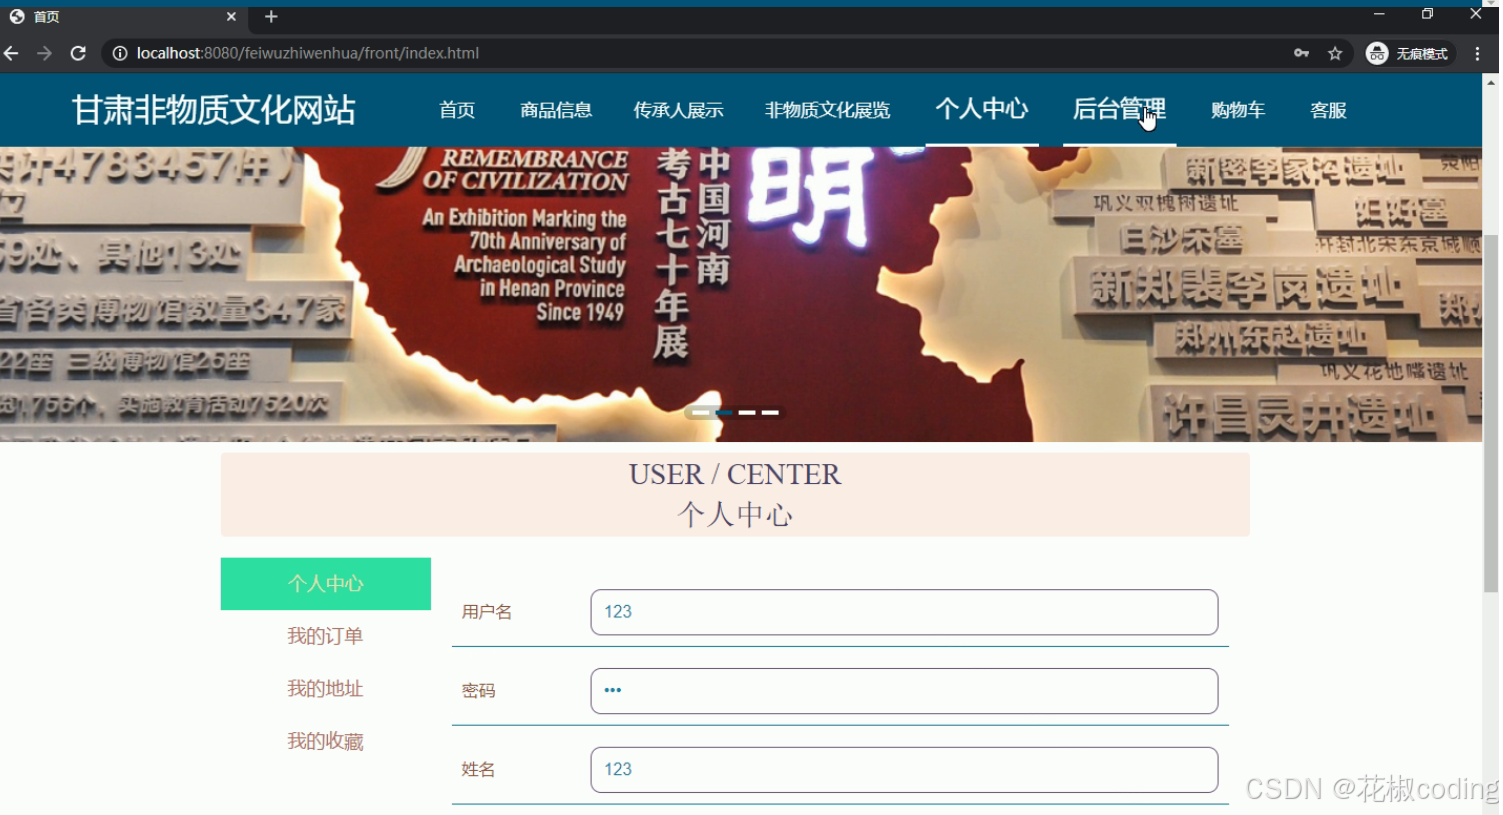Open the incognito 无痕模式 profile badge
1503x815 pixels.
click(1408, 53)
